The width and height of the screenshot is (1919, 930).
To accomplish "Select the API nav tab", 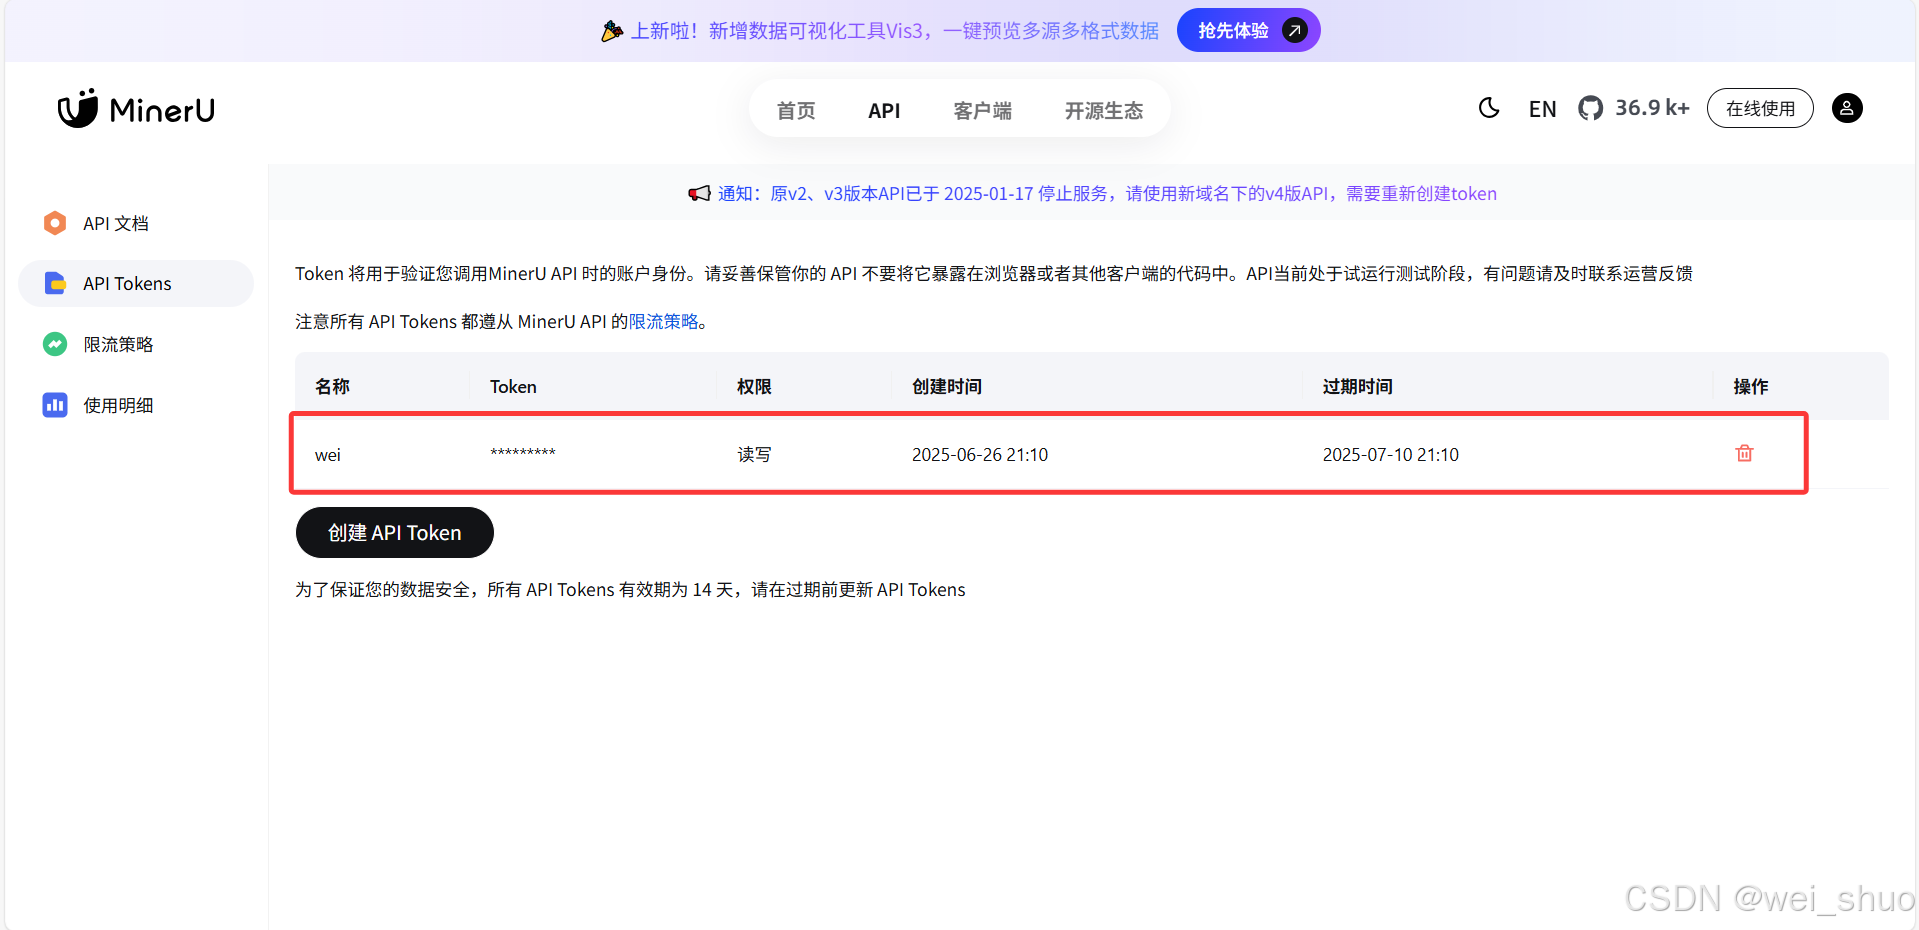I will tap(884, 111).
